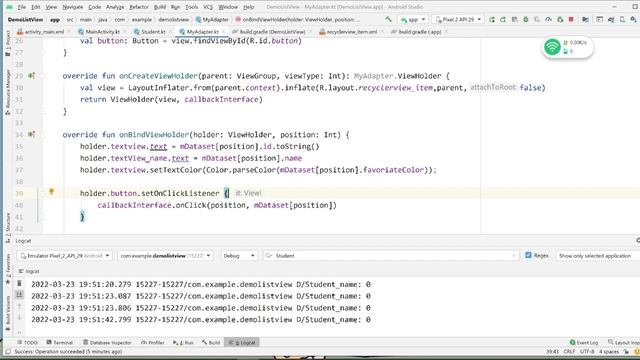Image resolution: width=640 pixels, height=360 pixels.
Task: Click the 4 spaces indent status entry
Action: (x=609, y=351)
